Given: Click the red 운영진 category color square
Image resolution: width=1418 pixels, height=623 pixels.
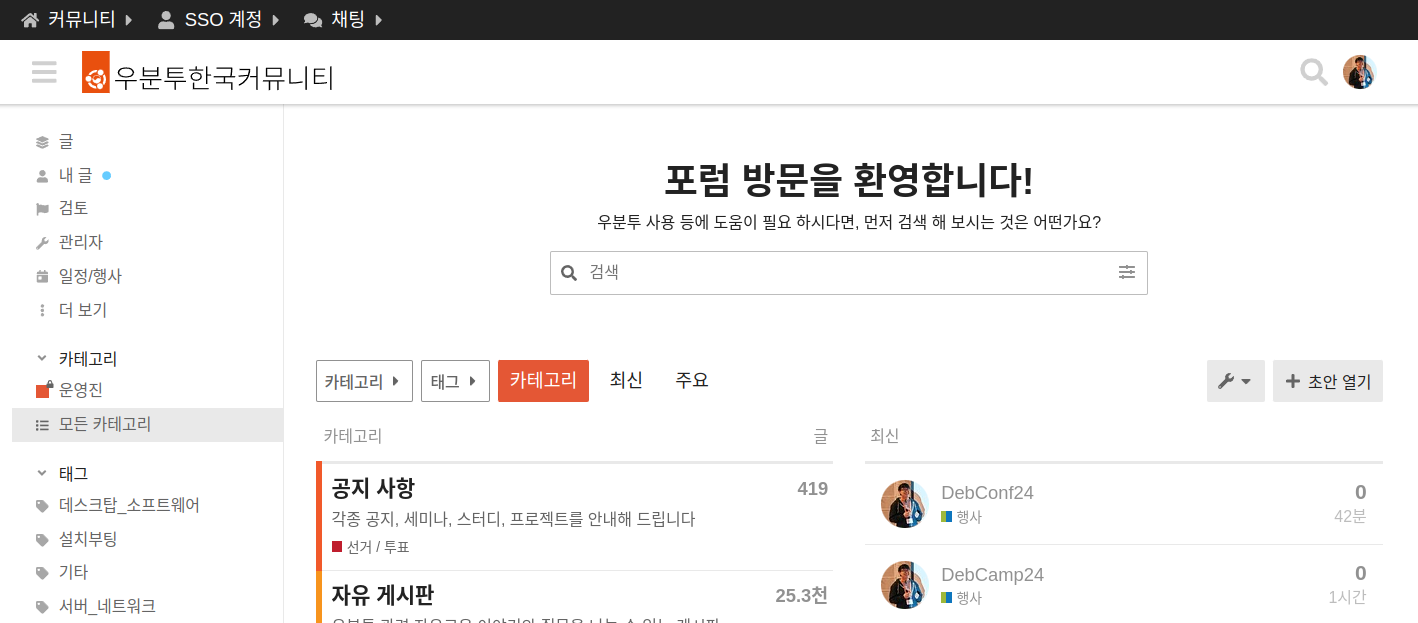Looking at the screenshot, I should pyautogui.click(x=43, y=391).
